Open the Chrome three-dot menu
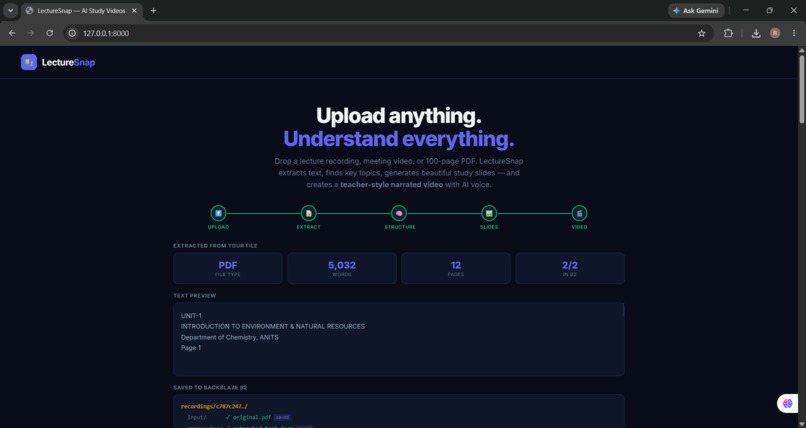The height and width of the screenshot is (428, 806). (794, 33)
